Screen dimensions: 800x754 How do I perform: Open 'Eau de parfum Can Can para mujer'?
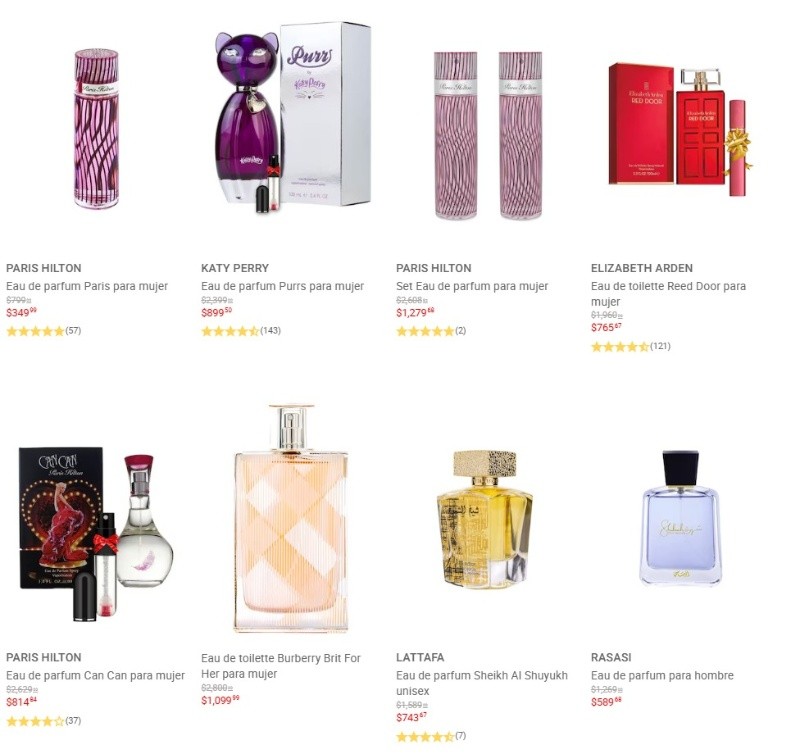pos(95,675)
